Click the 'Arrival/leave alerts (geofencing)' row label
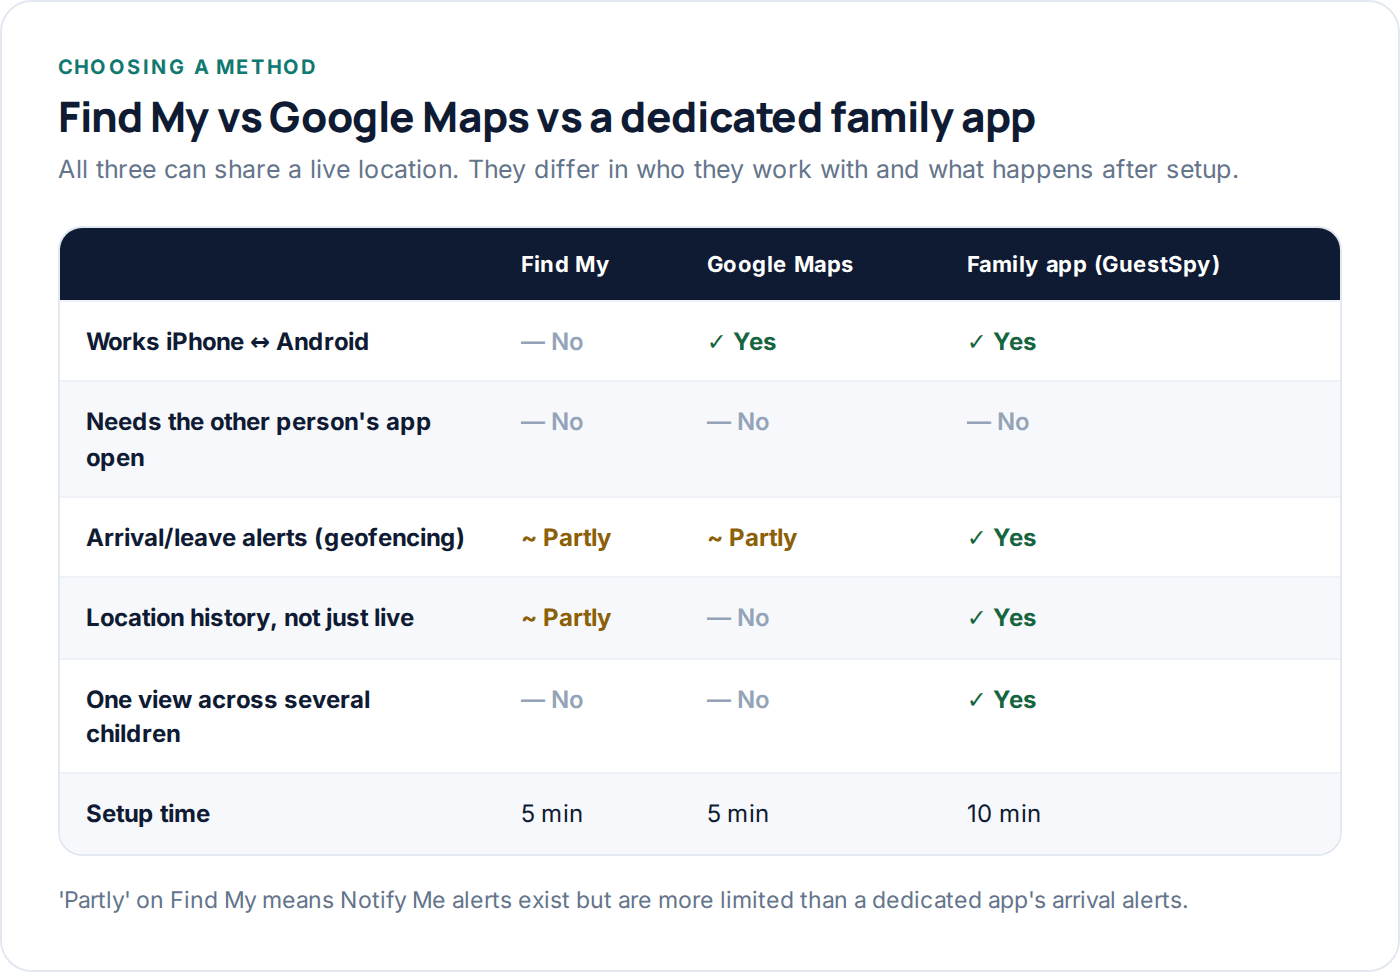The image size is (1400, 974). pyautogui.click(x=276, y=538)
